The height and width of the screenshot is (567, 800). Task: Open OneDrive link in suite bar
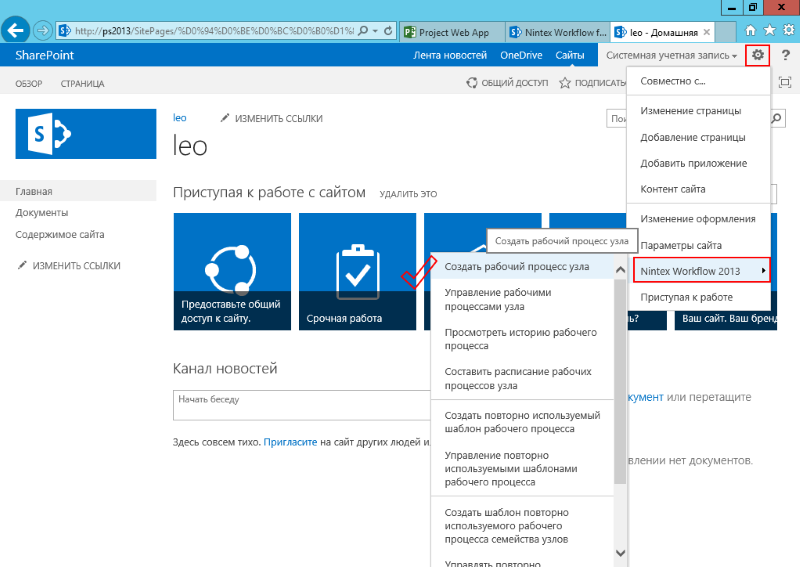(x=521, y=55)
